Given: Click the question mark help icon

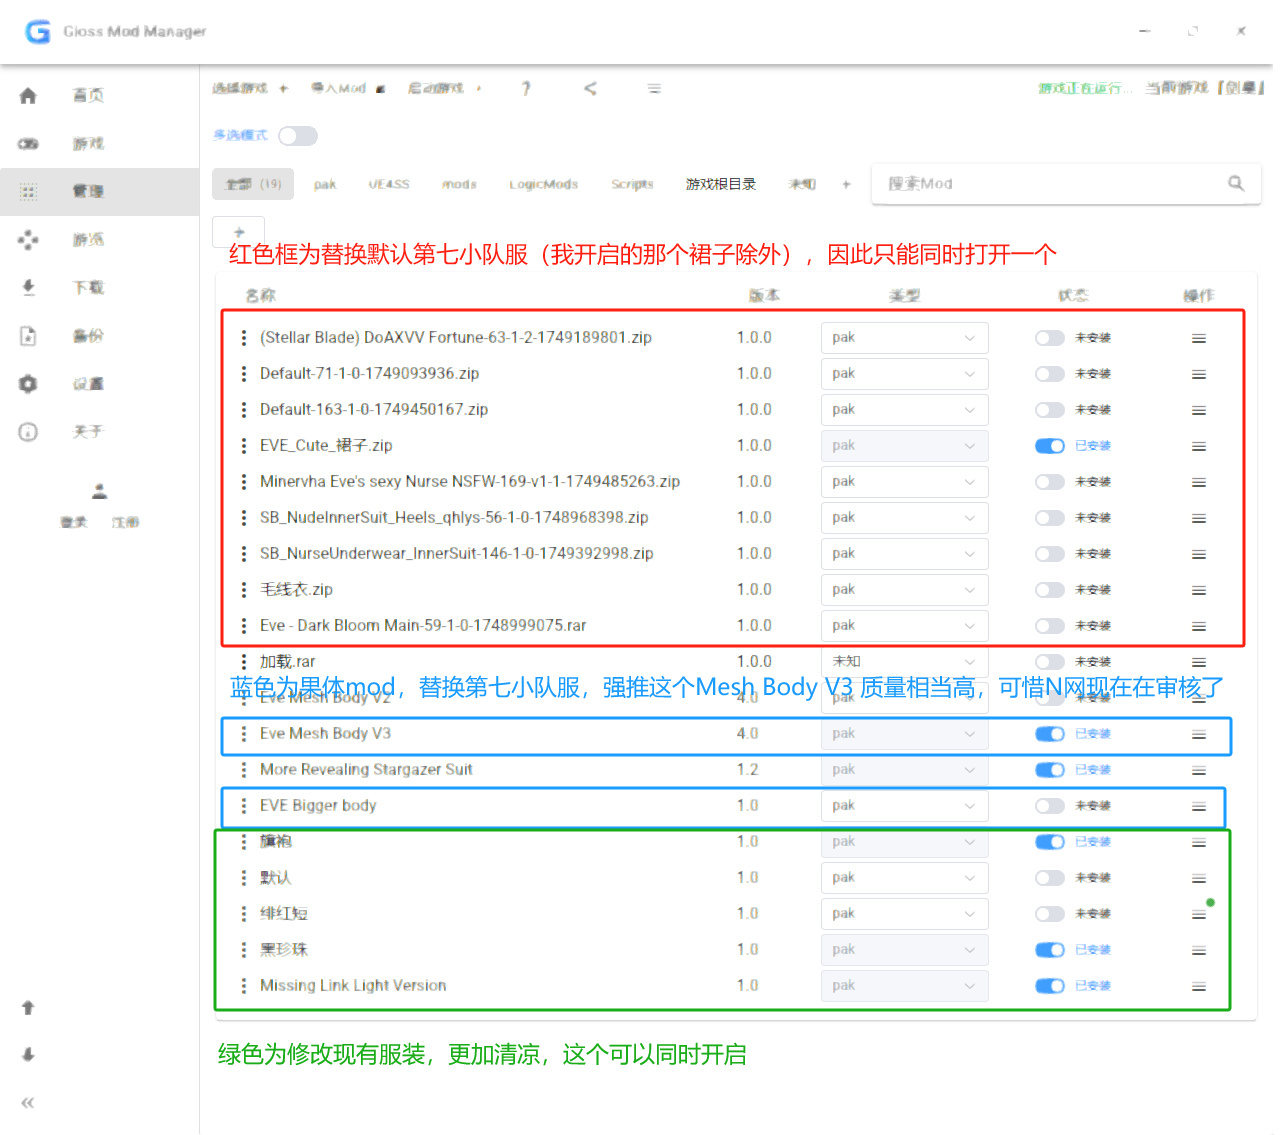Looking at the screenshot, I should point(526,89).
